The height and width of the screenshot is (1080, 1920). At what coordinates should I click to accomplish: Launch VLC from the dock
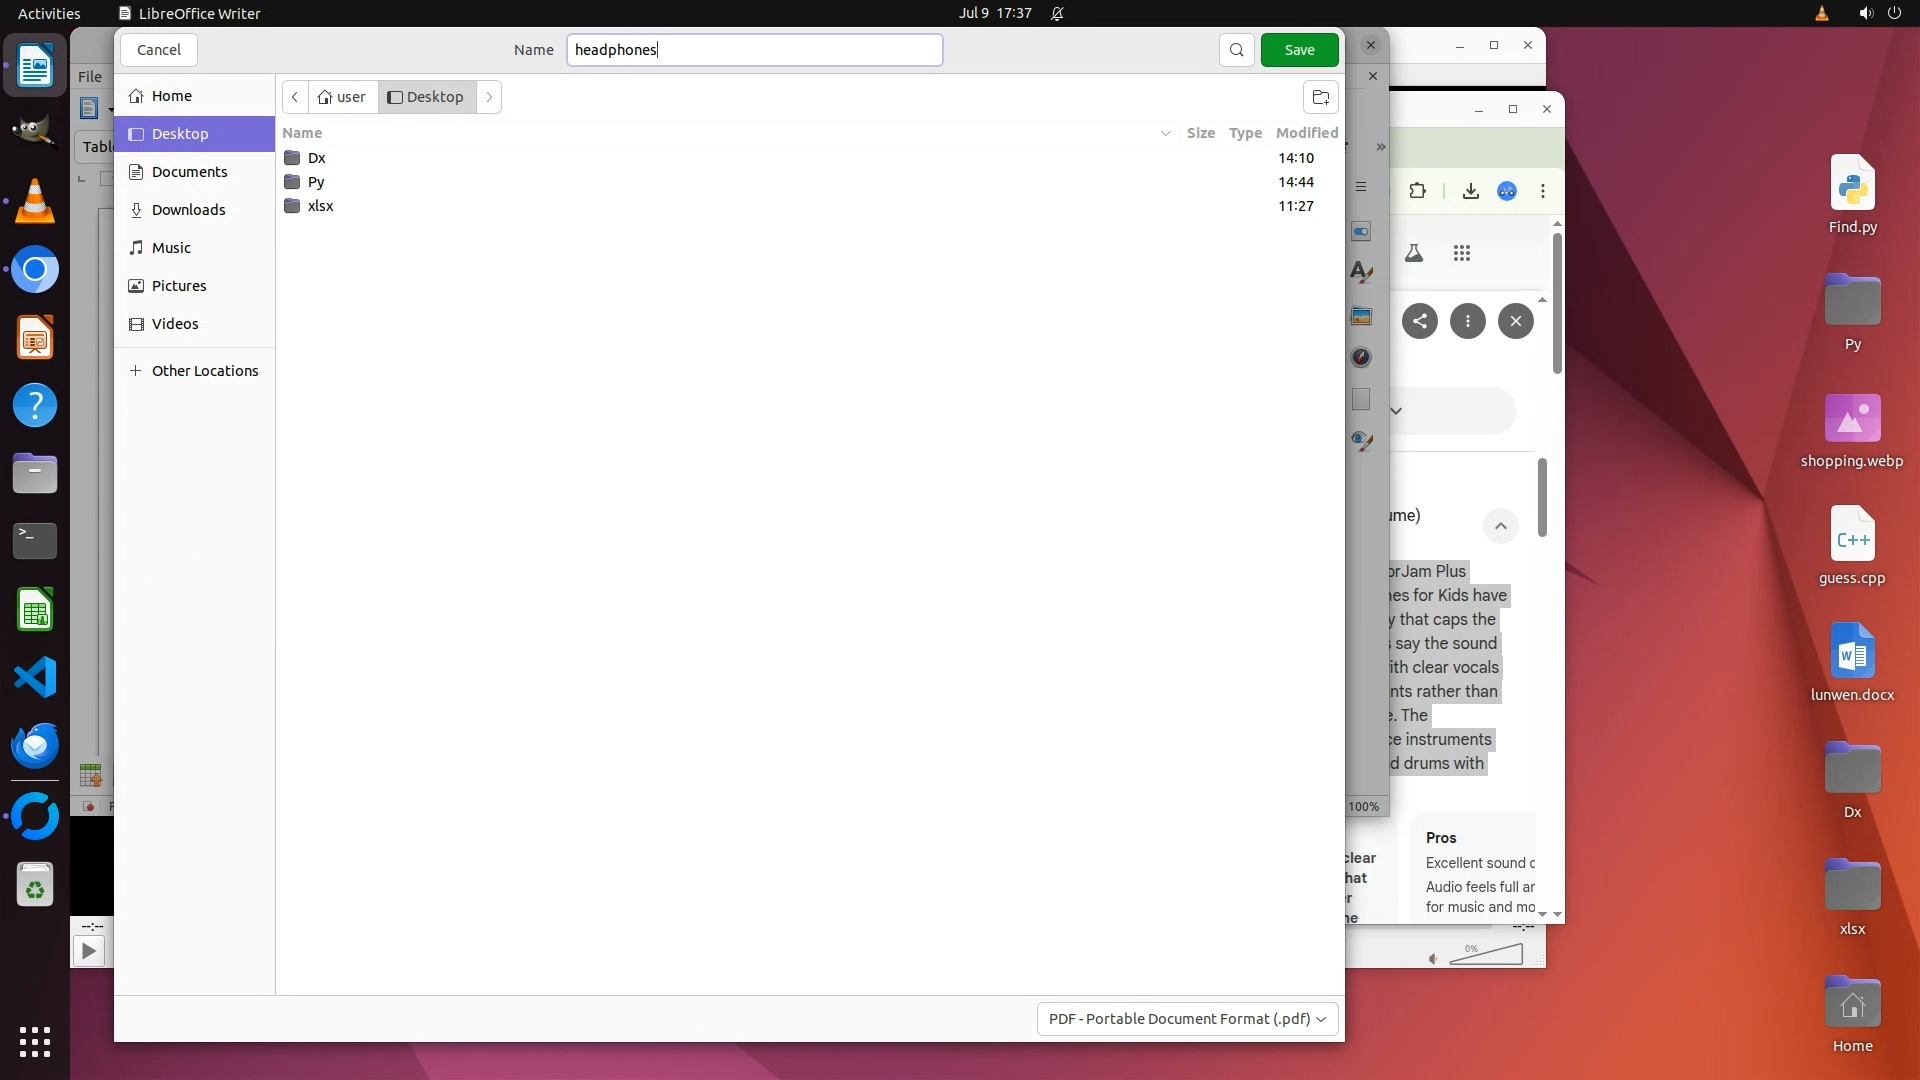click(x=35, y=202)
